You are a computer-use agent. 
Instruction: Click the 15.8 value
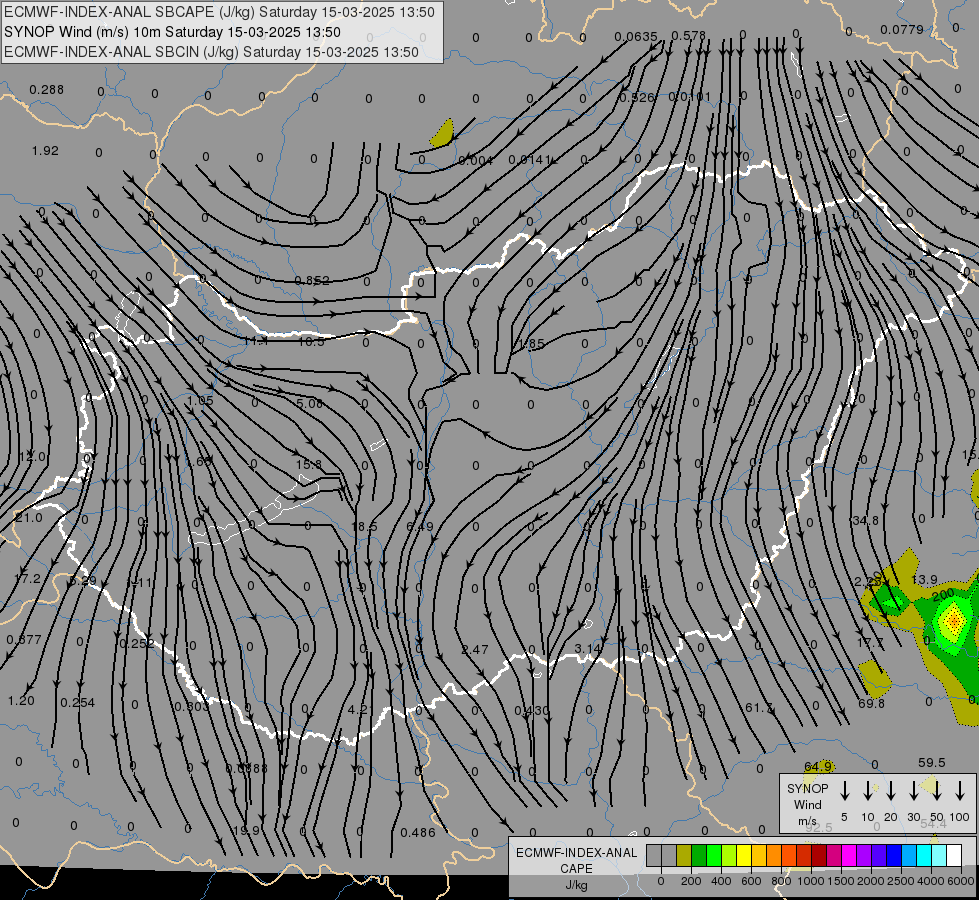point(308,465)
